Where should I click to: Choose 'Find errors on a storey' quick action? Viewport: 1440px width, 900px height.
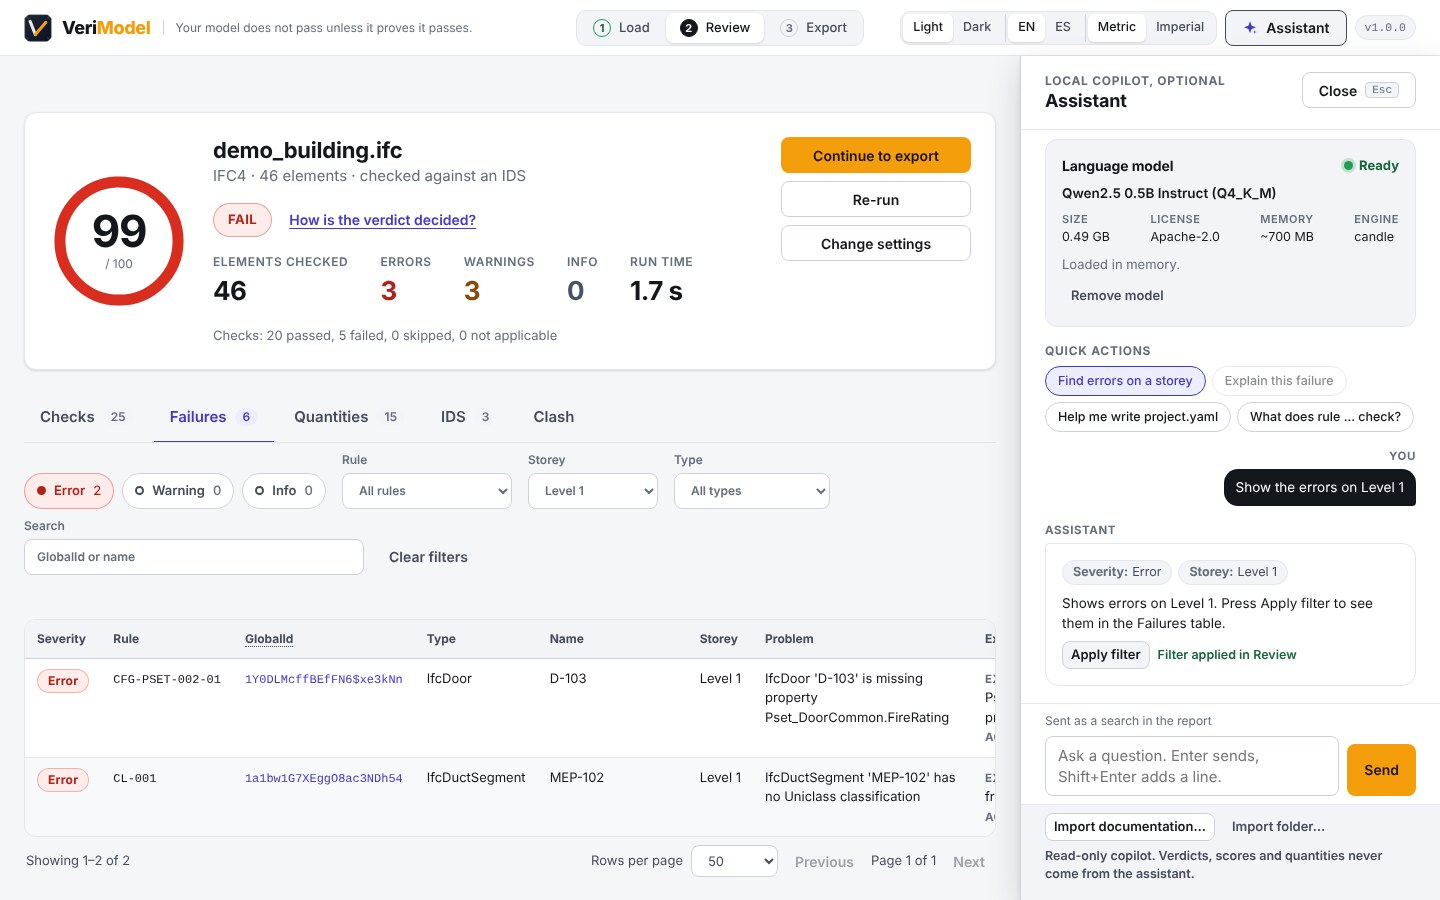(x=1125, y=381)
